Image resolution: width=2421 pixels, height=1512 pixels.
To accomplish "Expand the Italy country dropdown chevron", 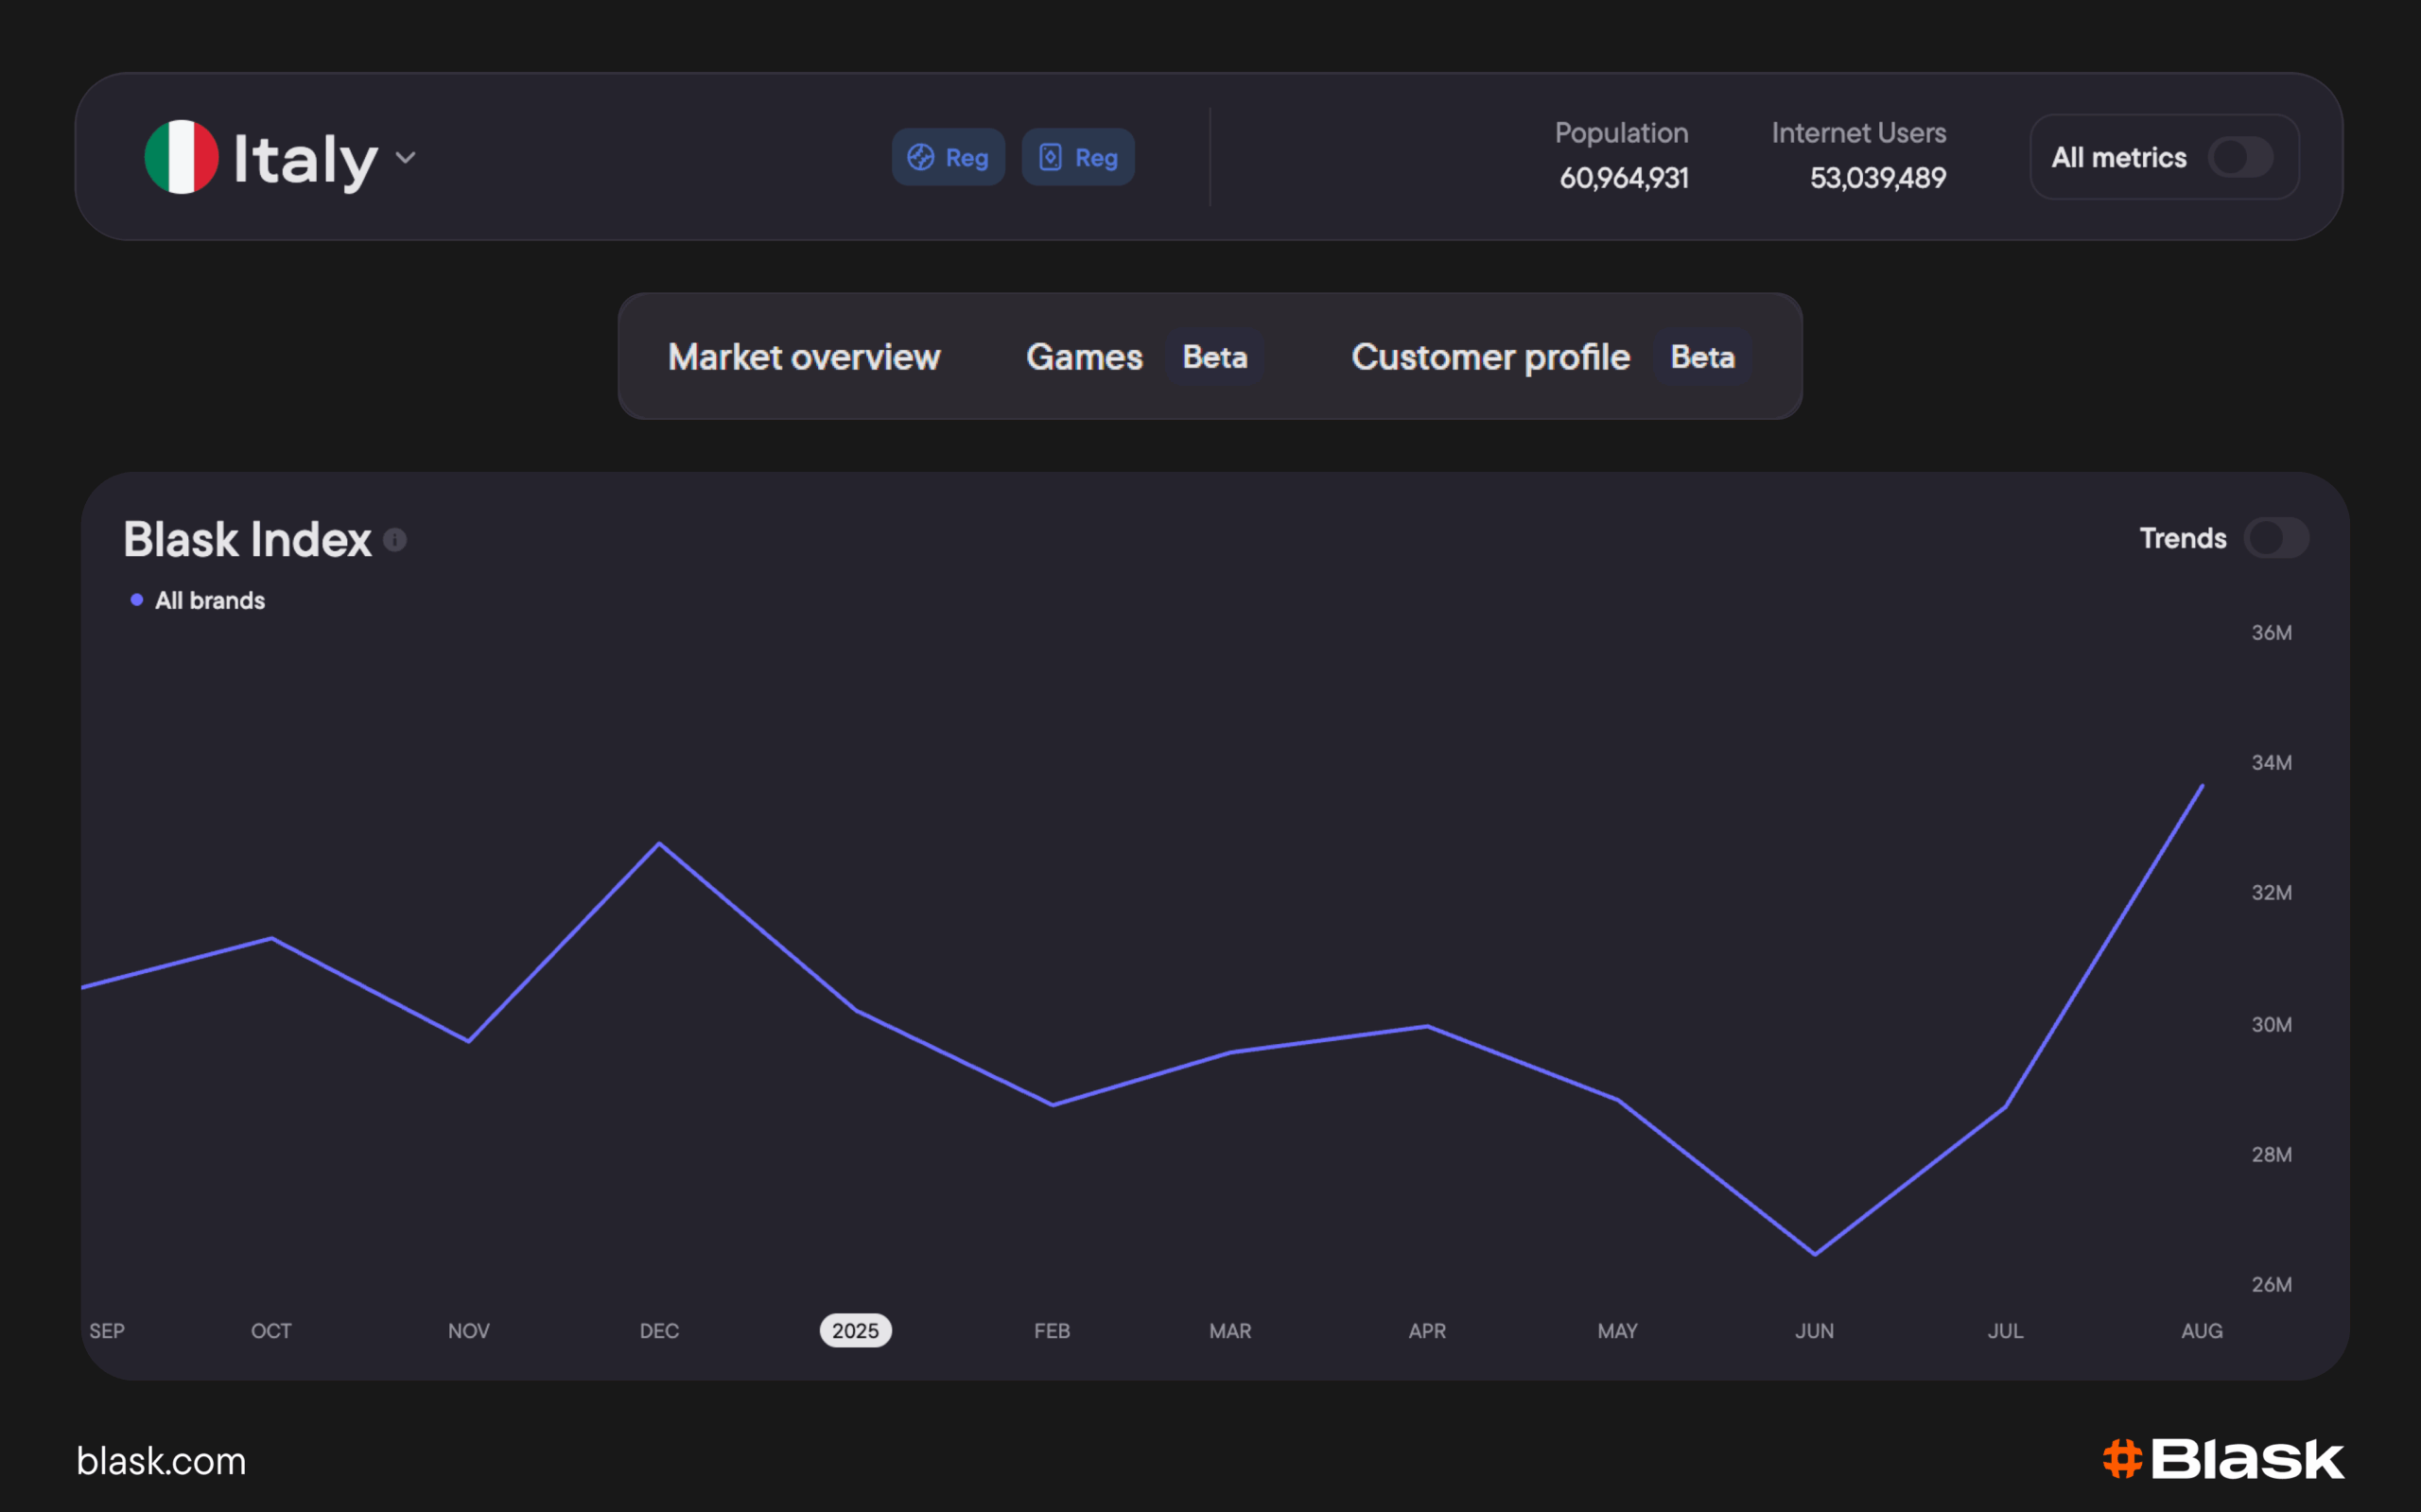I will coord(405,157).
